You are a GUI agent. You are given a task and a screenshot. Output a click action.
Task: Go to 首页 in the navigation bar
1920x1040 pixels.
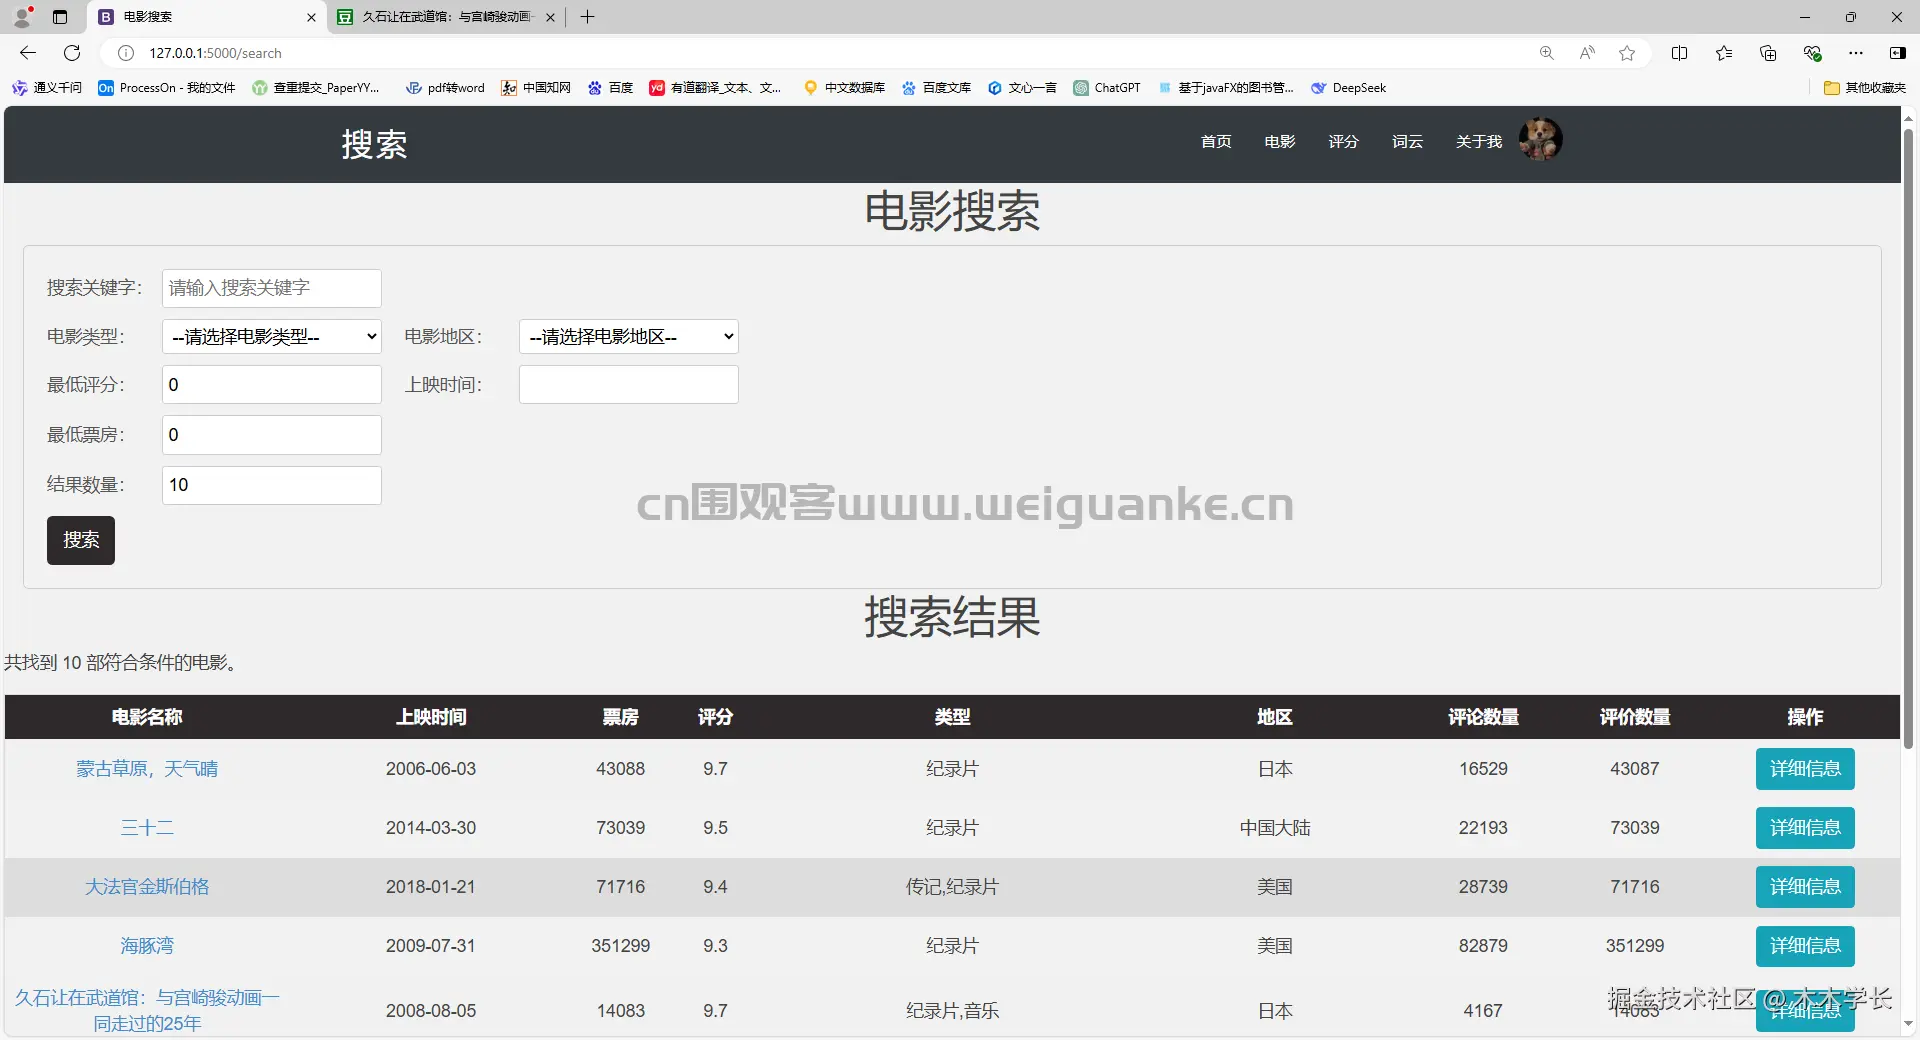(x=1216, y=142)
